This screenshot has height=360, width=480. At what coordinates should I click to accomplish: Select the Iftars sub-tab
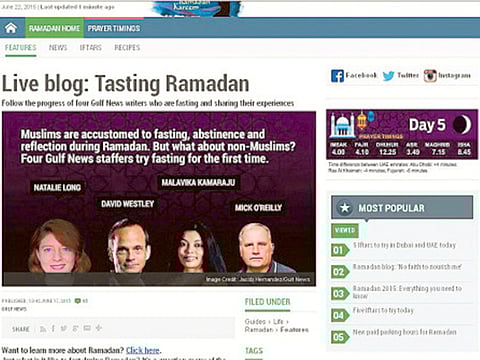[x=90, y=48]
